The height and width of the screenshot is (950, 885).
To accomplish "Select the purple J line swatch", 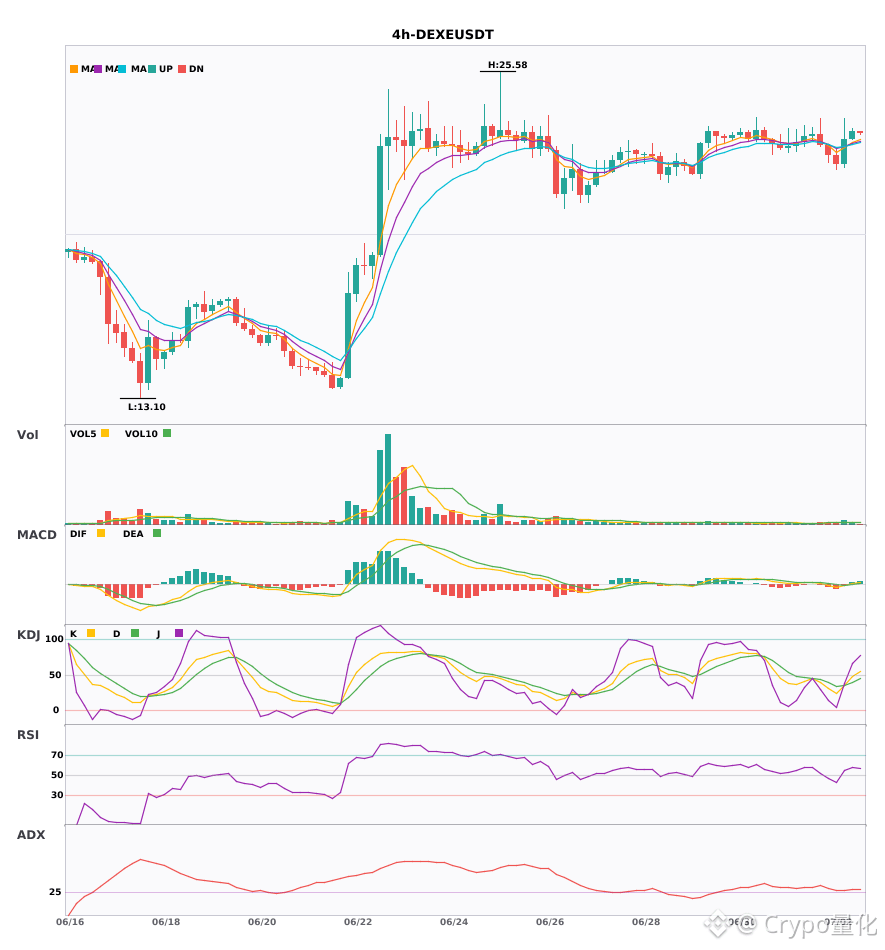I will (179, 633).
